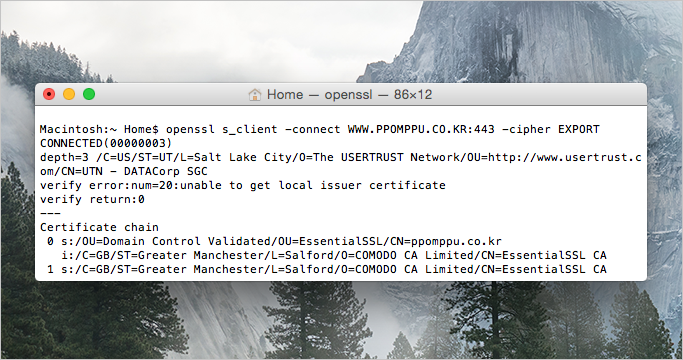Screen dimensions: 683x360
Task: Click the 'Certificate chain' heading line
Action: 99,227
